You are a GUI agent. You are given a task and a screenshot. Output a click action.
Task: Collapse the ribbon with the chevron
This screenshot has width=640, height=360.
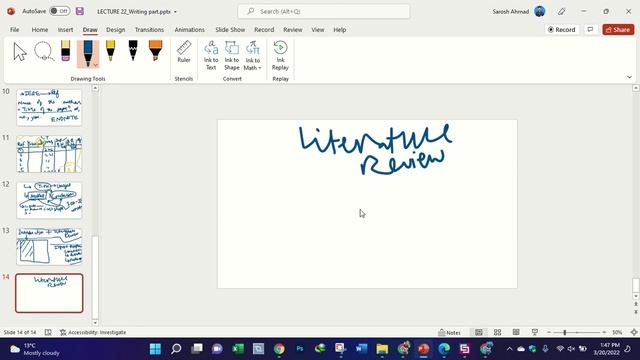[x=629, y=77]
